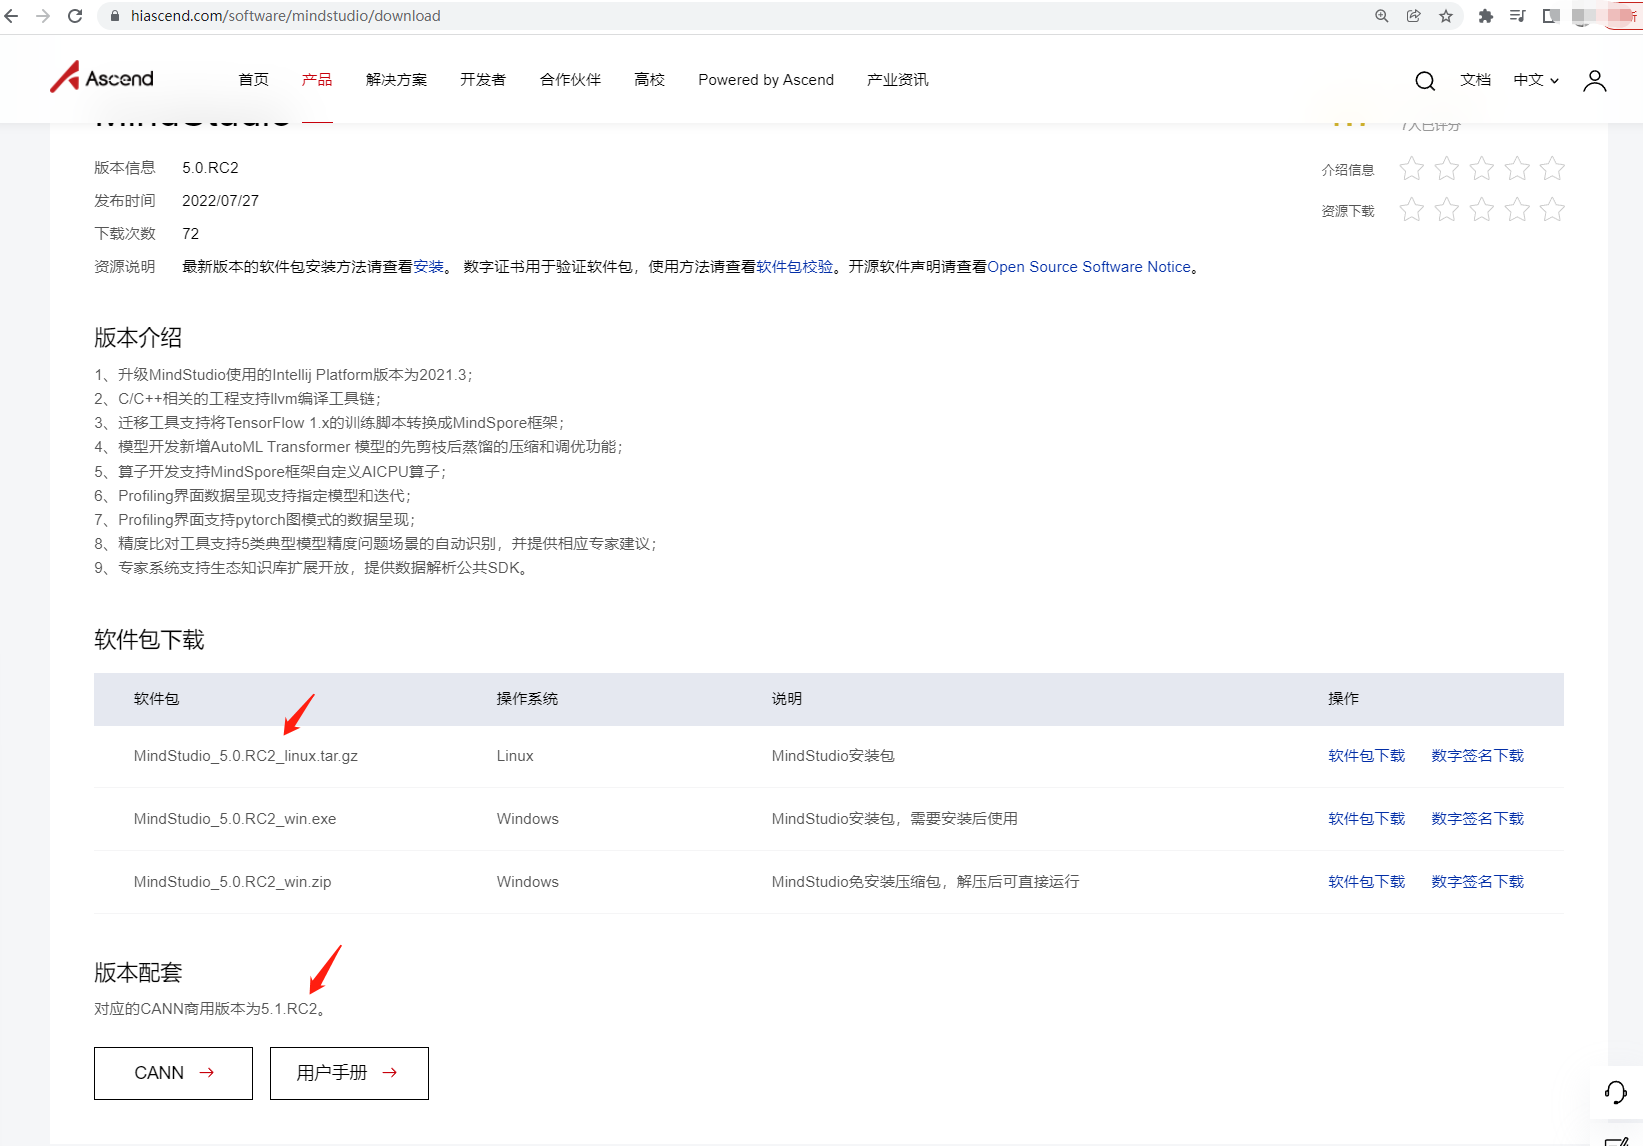Open the user account profile icon

coord(1595,81)
